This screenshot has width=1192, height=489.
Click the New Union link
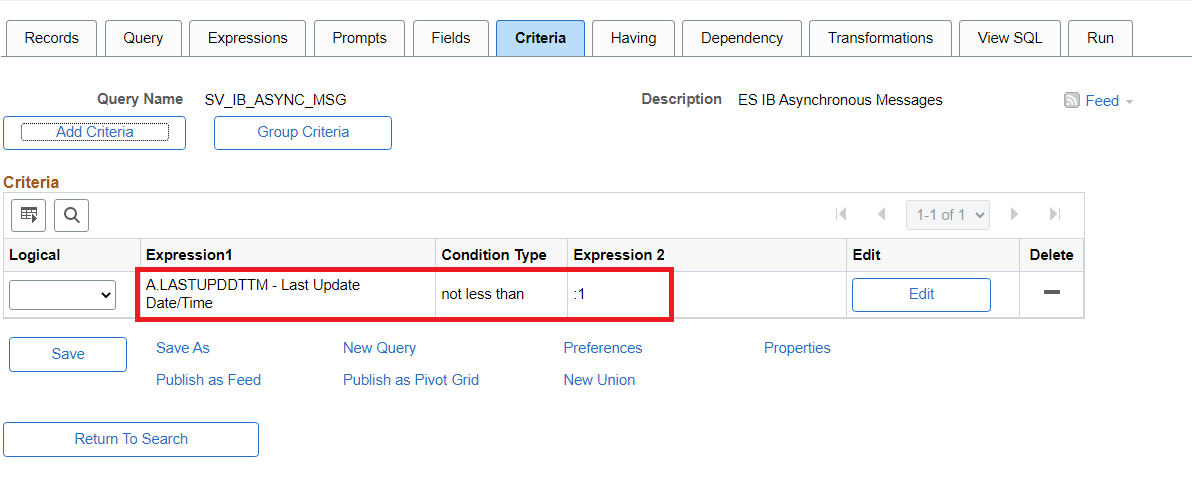tap(599, 380)
